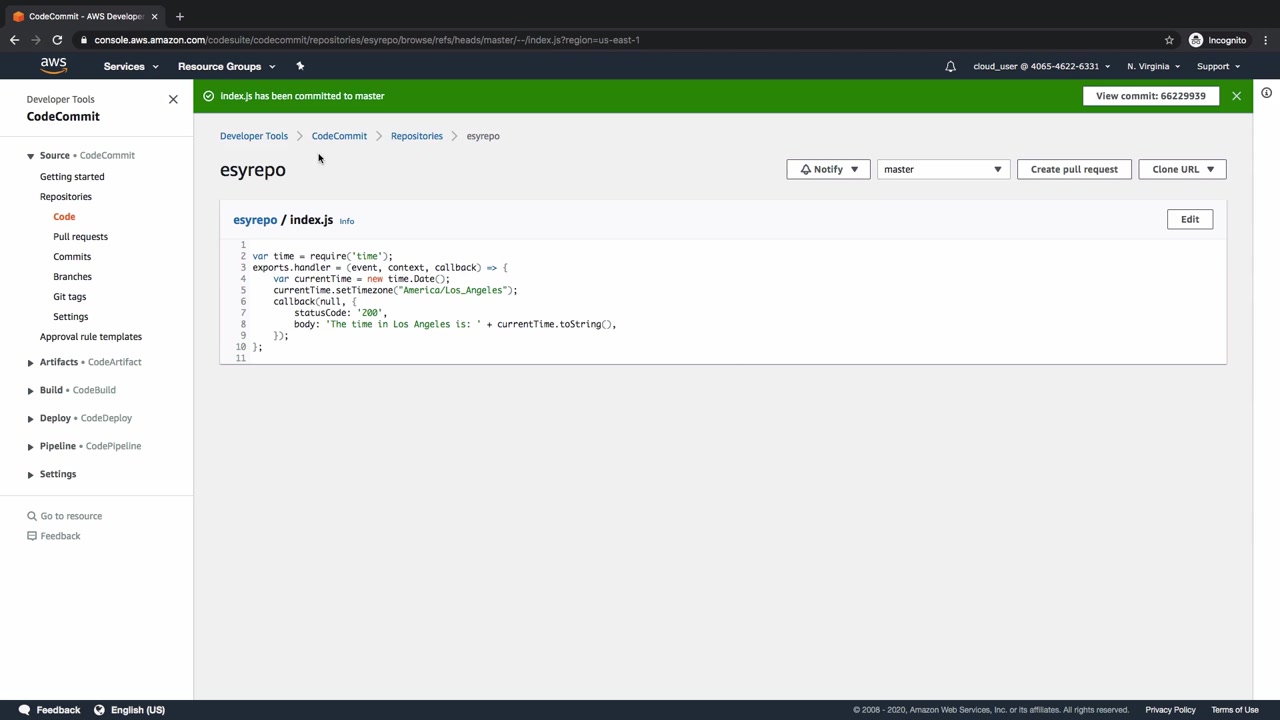
Task: Open Git tags in the sidebar
Action: click(x=70, y=296)
